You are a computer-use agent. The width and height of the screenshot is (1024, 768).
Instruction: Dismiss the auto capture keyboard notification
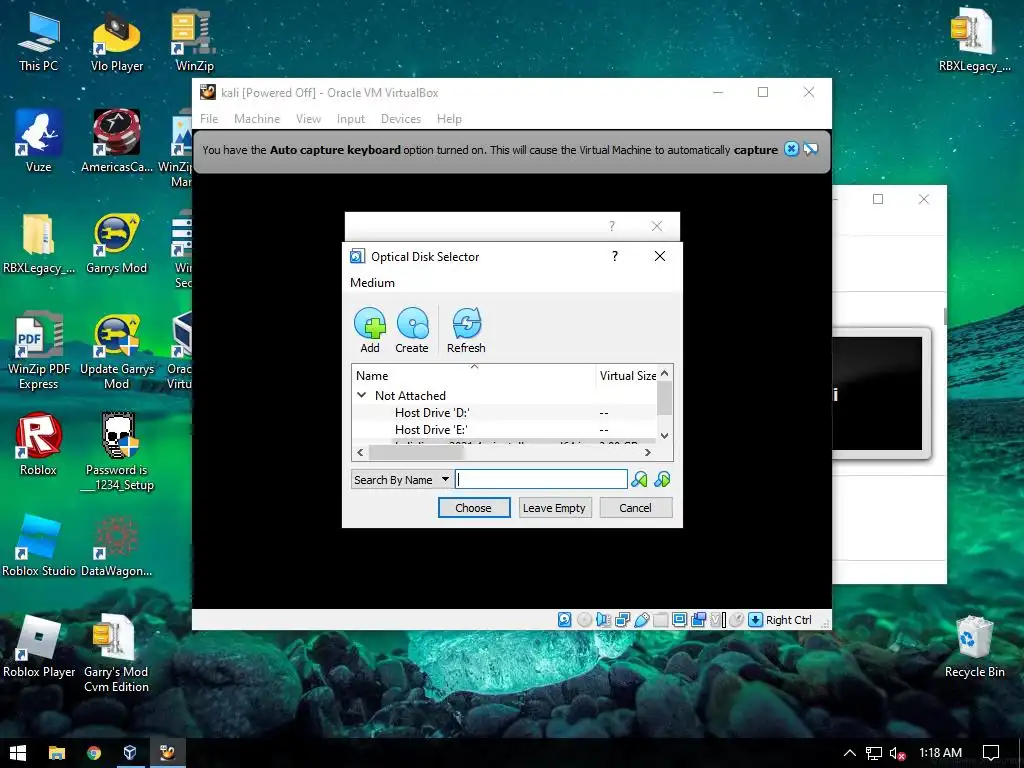point(791,149)
